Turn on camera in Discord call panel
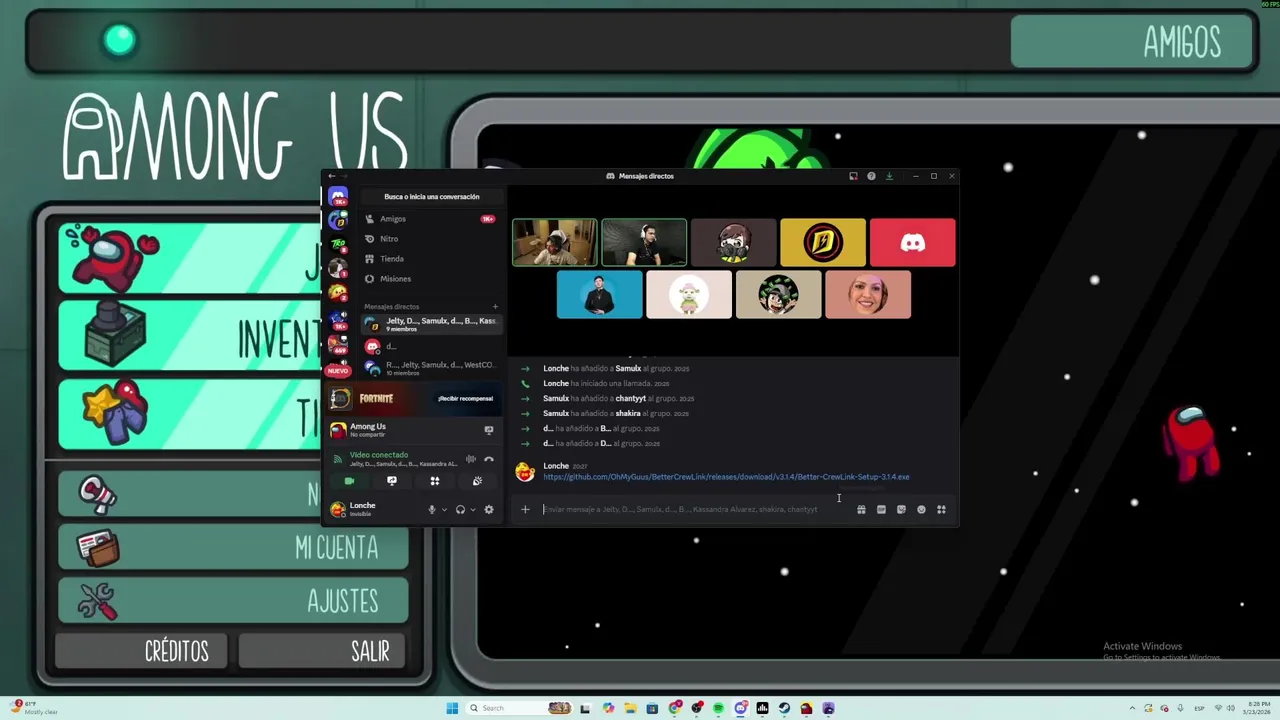 tap(349, 481)
